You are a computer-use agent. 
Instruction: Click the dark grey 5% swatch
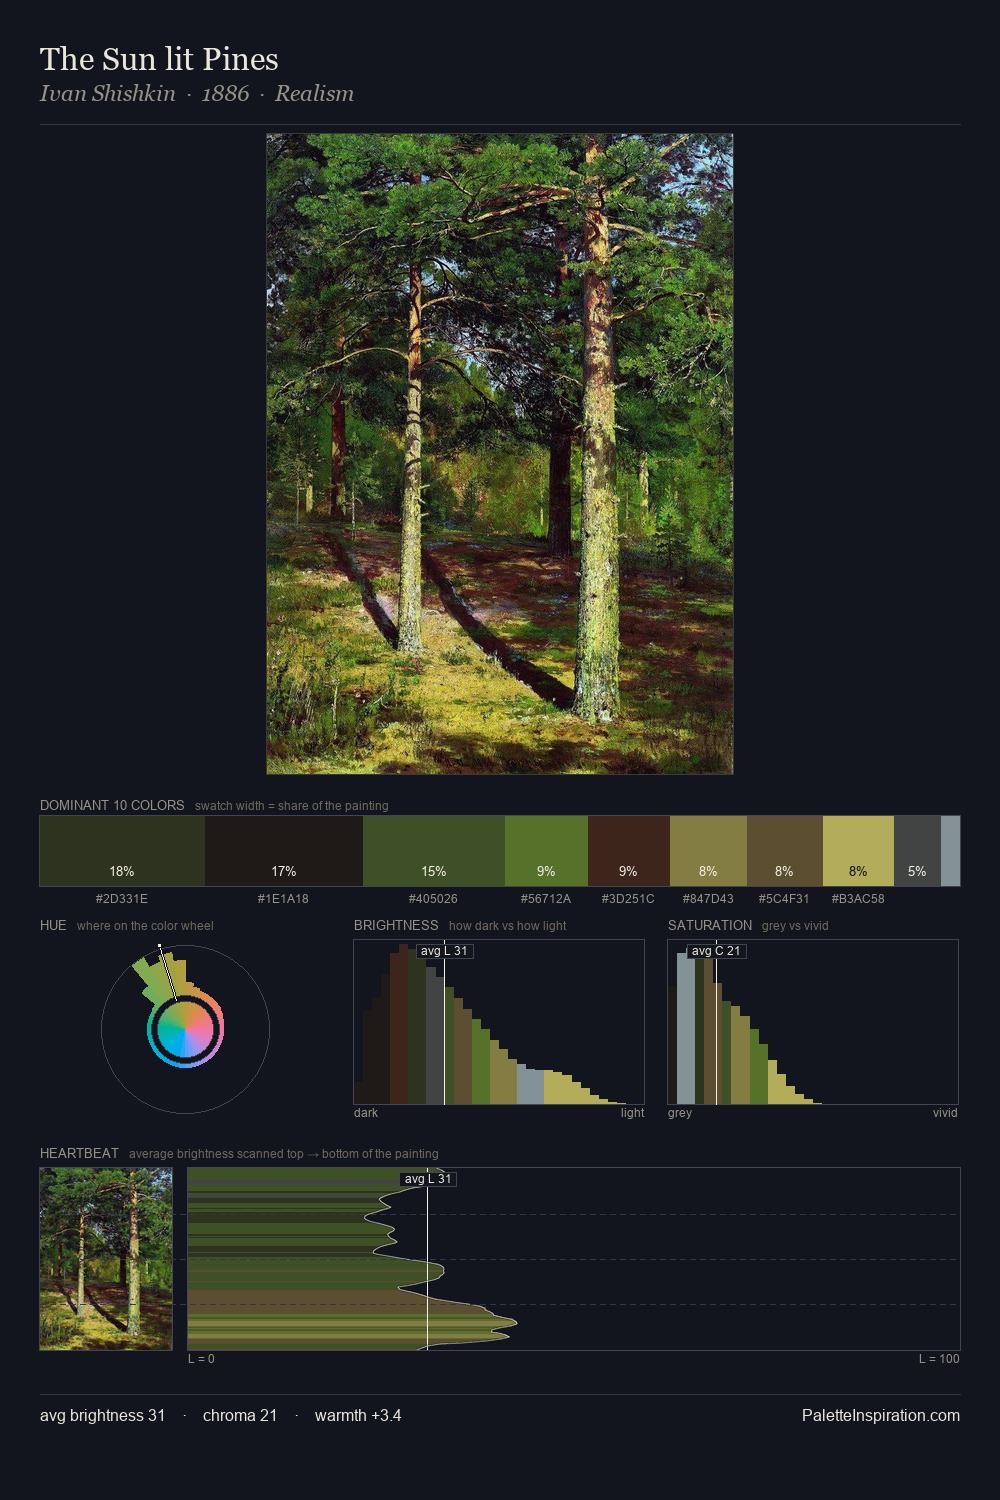[x=917, y=851]
